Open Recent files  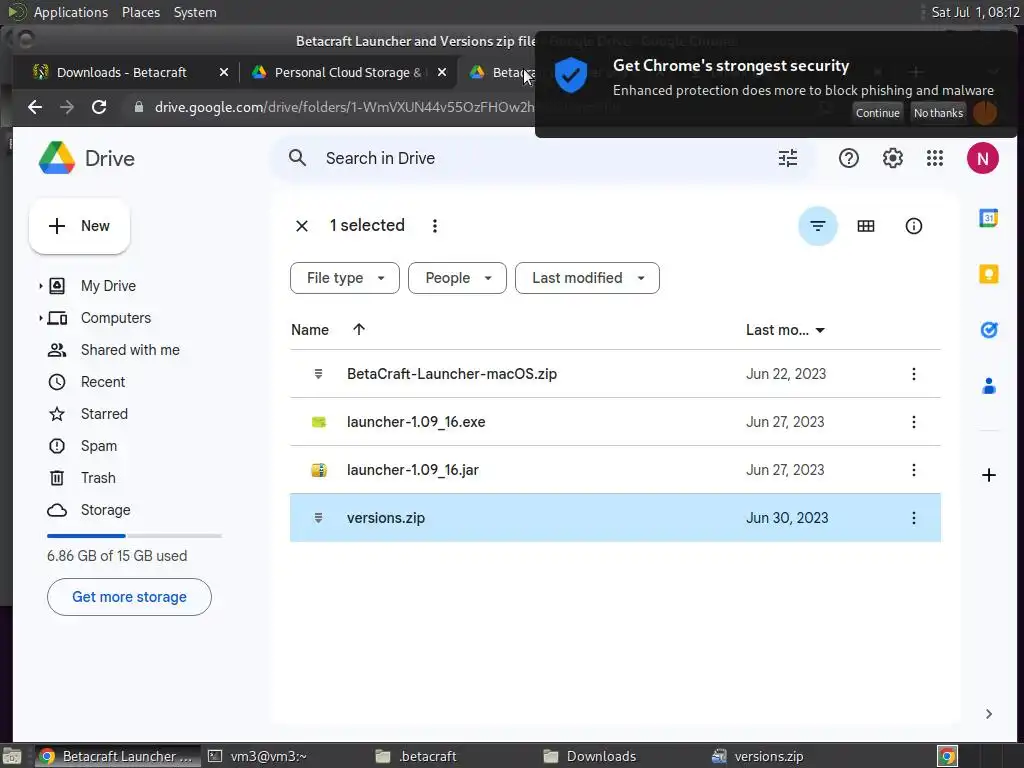tap(103, 382)
